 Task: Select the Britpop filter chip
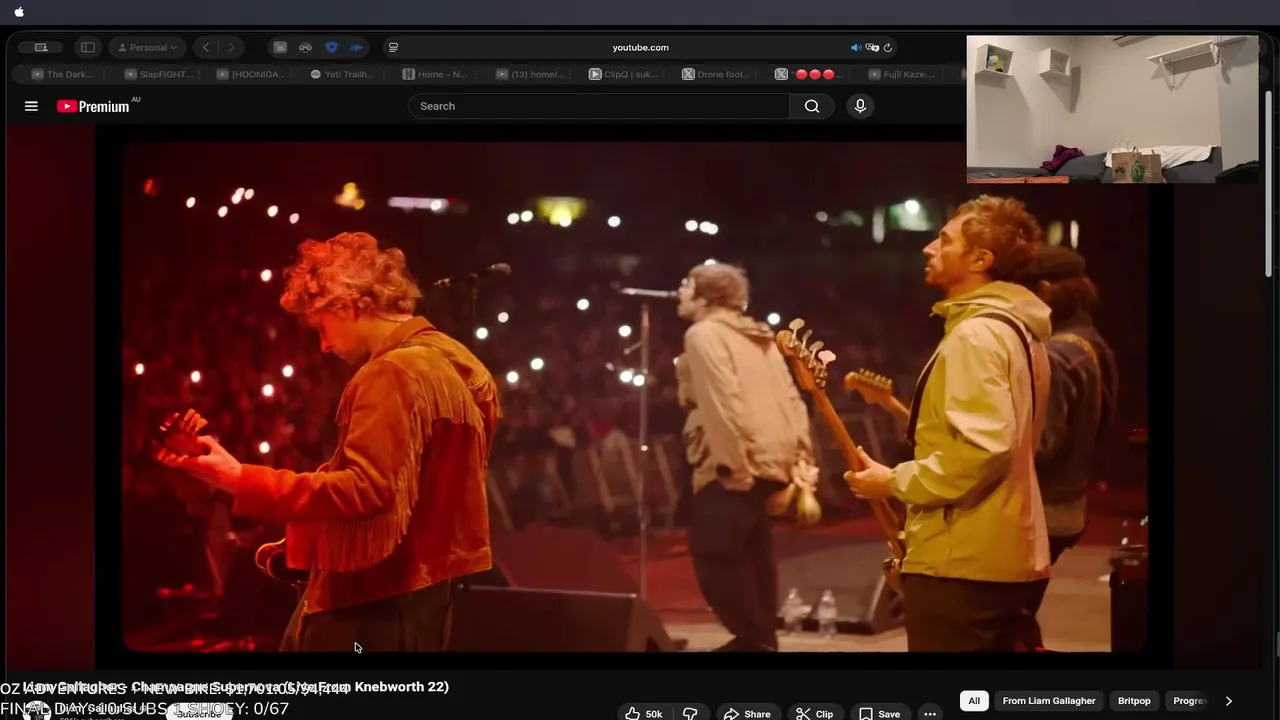click(1134, 701)
